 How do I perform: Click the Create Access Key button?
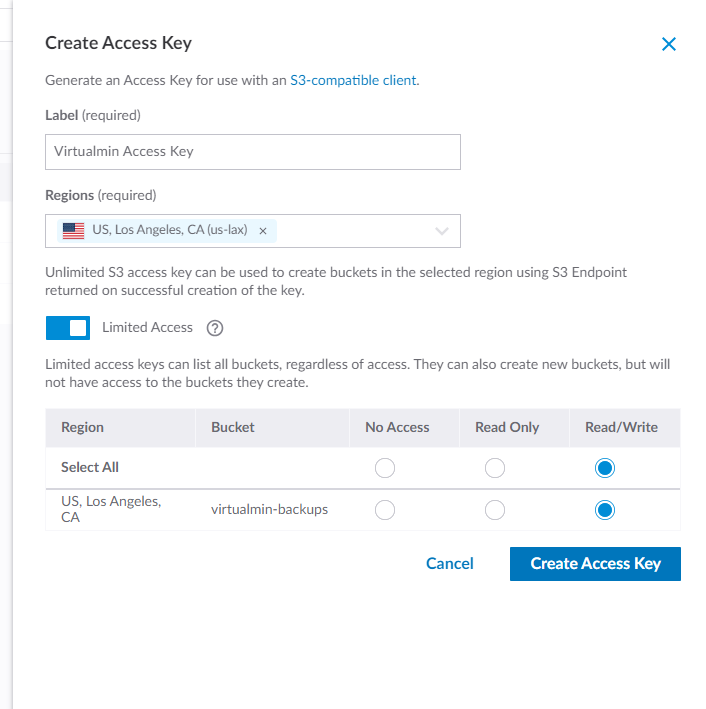click(595, 564)
